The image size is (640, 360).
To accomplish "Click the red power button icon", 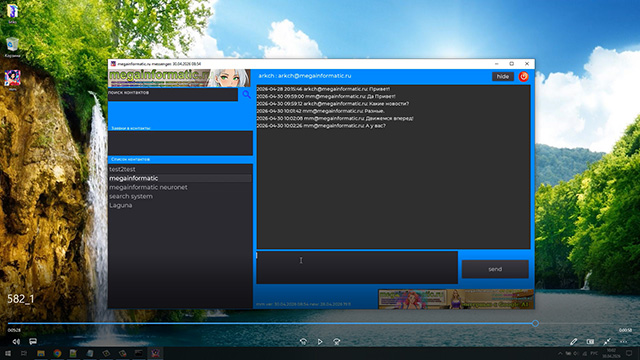I will (x=523, y=76).
